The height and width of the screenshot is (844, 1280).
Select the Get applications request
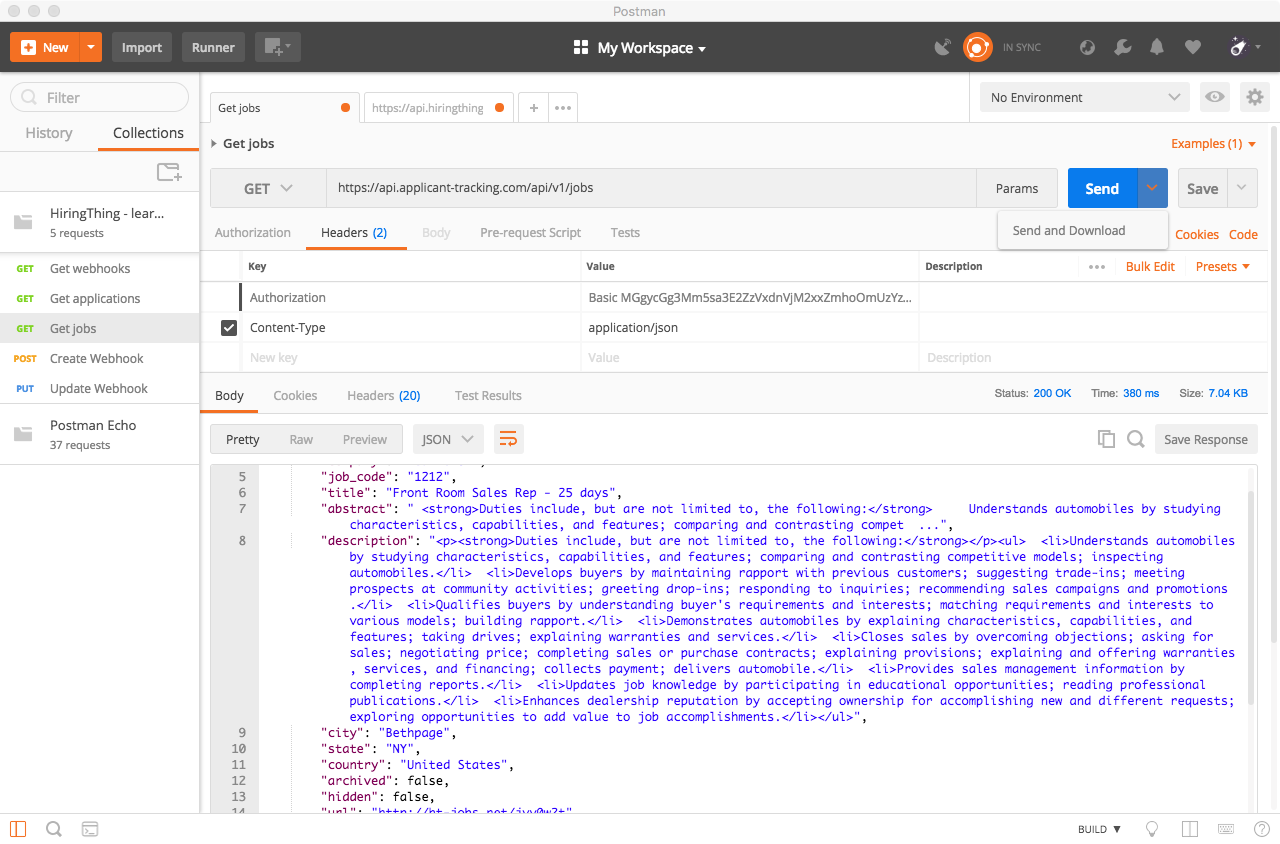click(x=100, y=298)
